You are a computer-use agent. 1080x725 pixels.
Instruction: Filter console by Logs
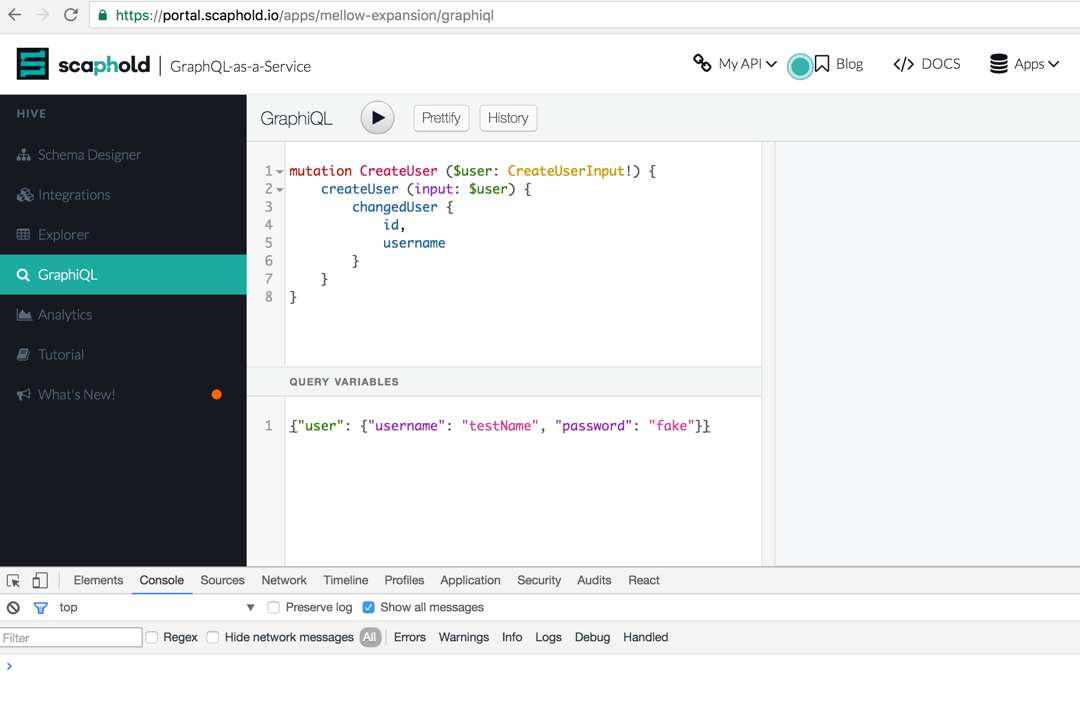[x=548, y=638]
